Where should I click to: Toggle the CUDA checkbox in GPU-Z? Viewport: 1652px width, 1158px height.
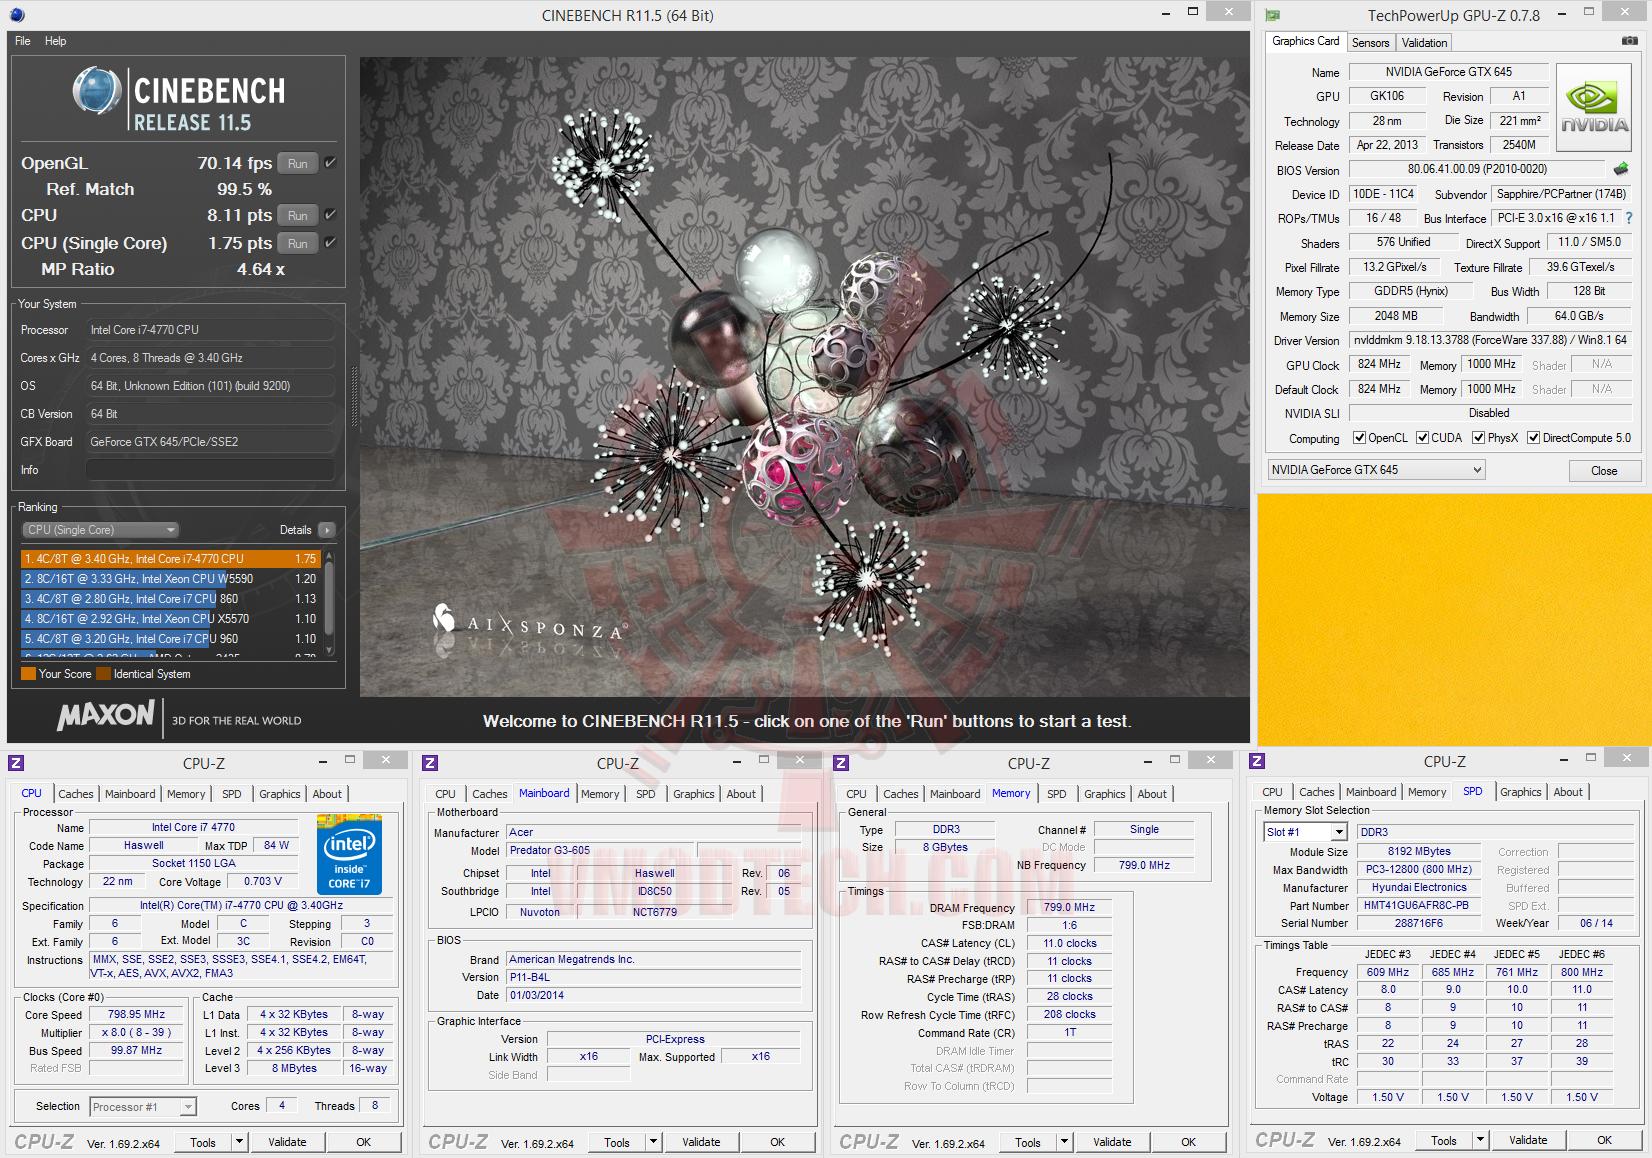click(1422, 438)
